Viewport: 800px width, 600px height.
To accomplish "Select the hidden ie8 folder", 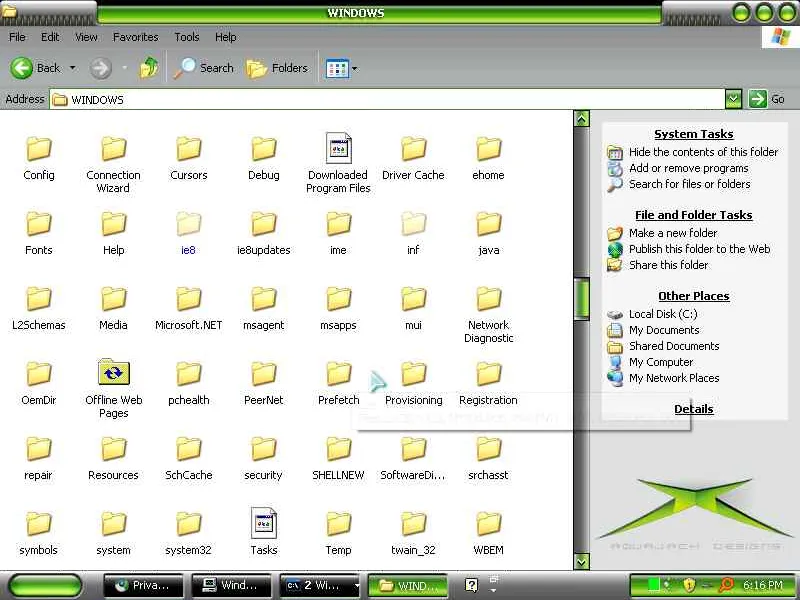I will [x=188, y=234].
